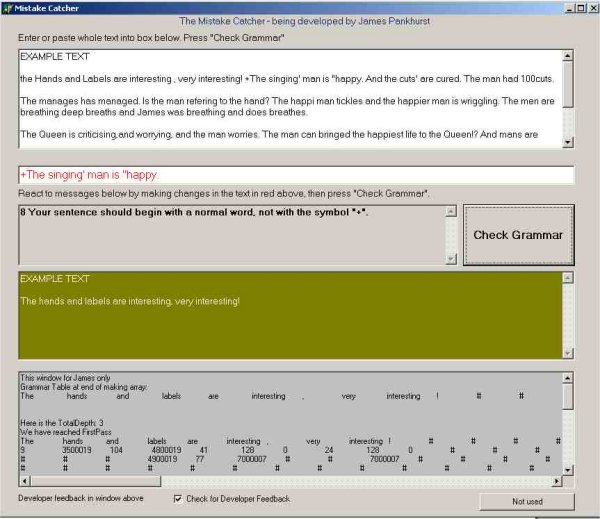Click the developer window scroll up arrow
The image size is (600, 519).
(x=568, y=378)
